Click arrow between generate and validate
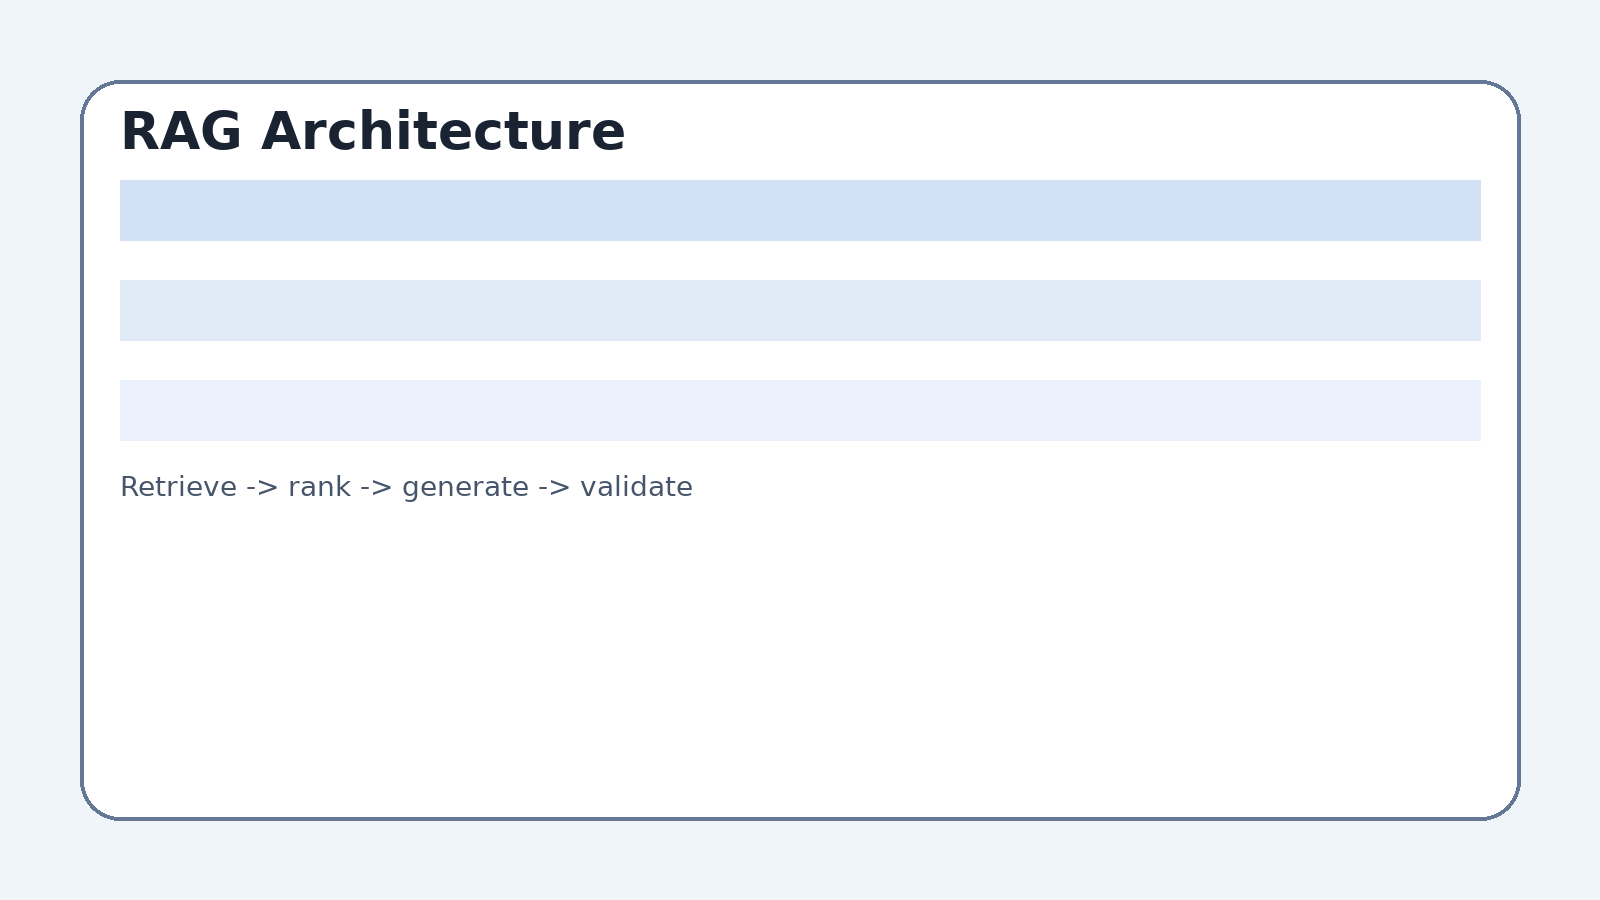Image resolution: width=1600 pixels, height=900 pixels. [x=554, y=488]
